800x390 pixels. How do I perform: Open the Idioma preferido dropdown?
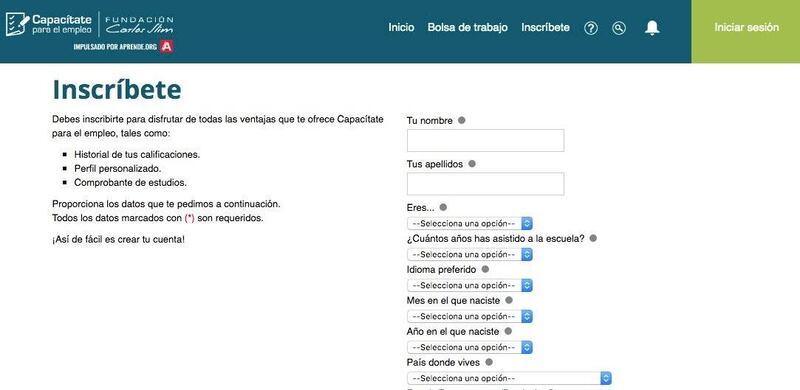[469, 285]
